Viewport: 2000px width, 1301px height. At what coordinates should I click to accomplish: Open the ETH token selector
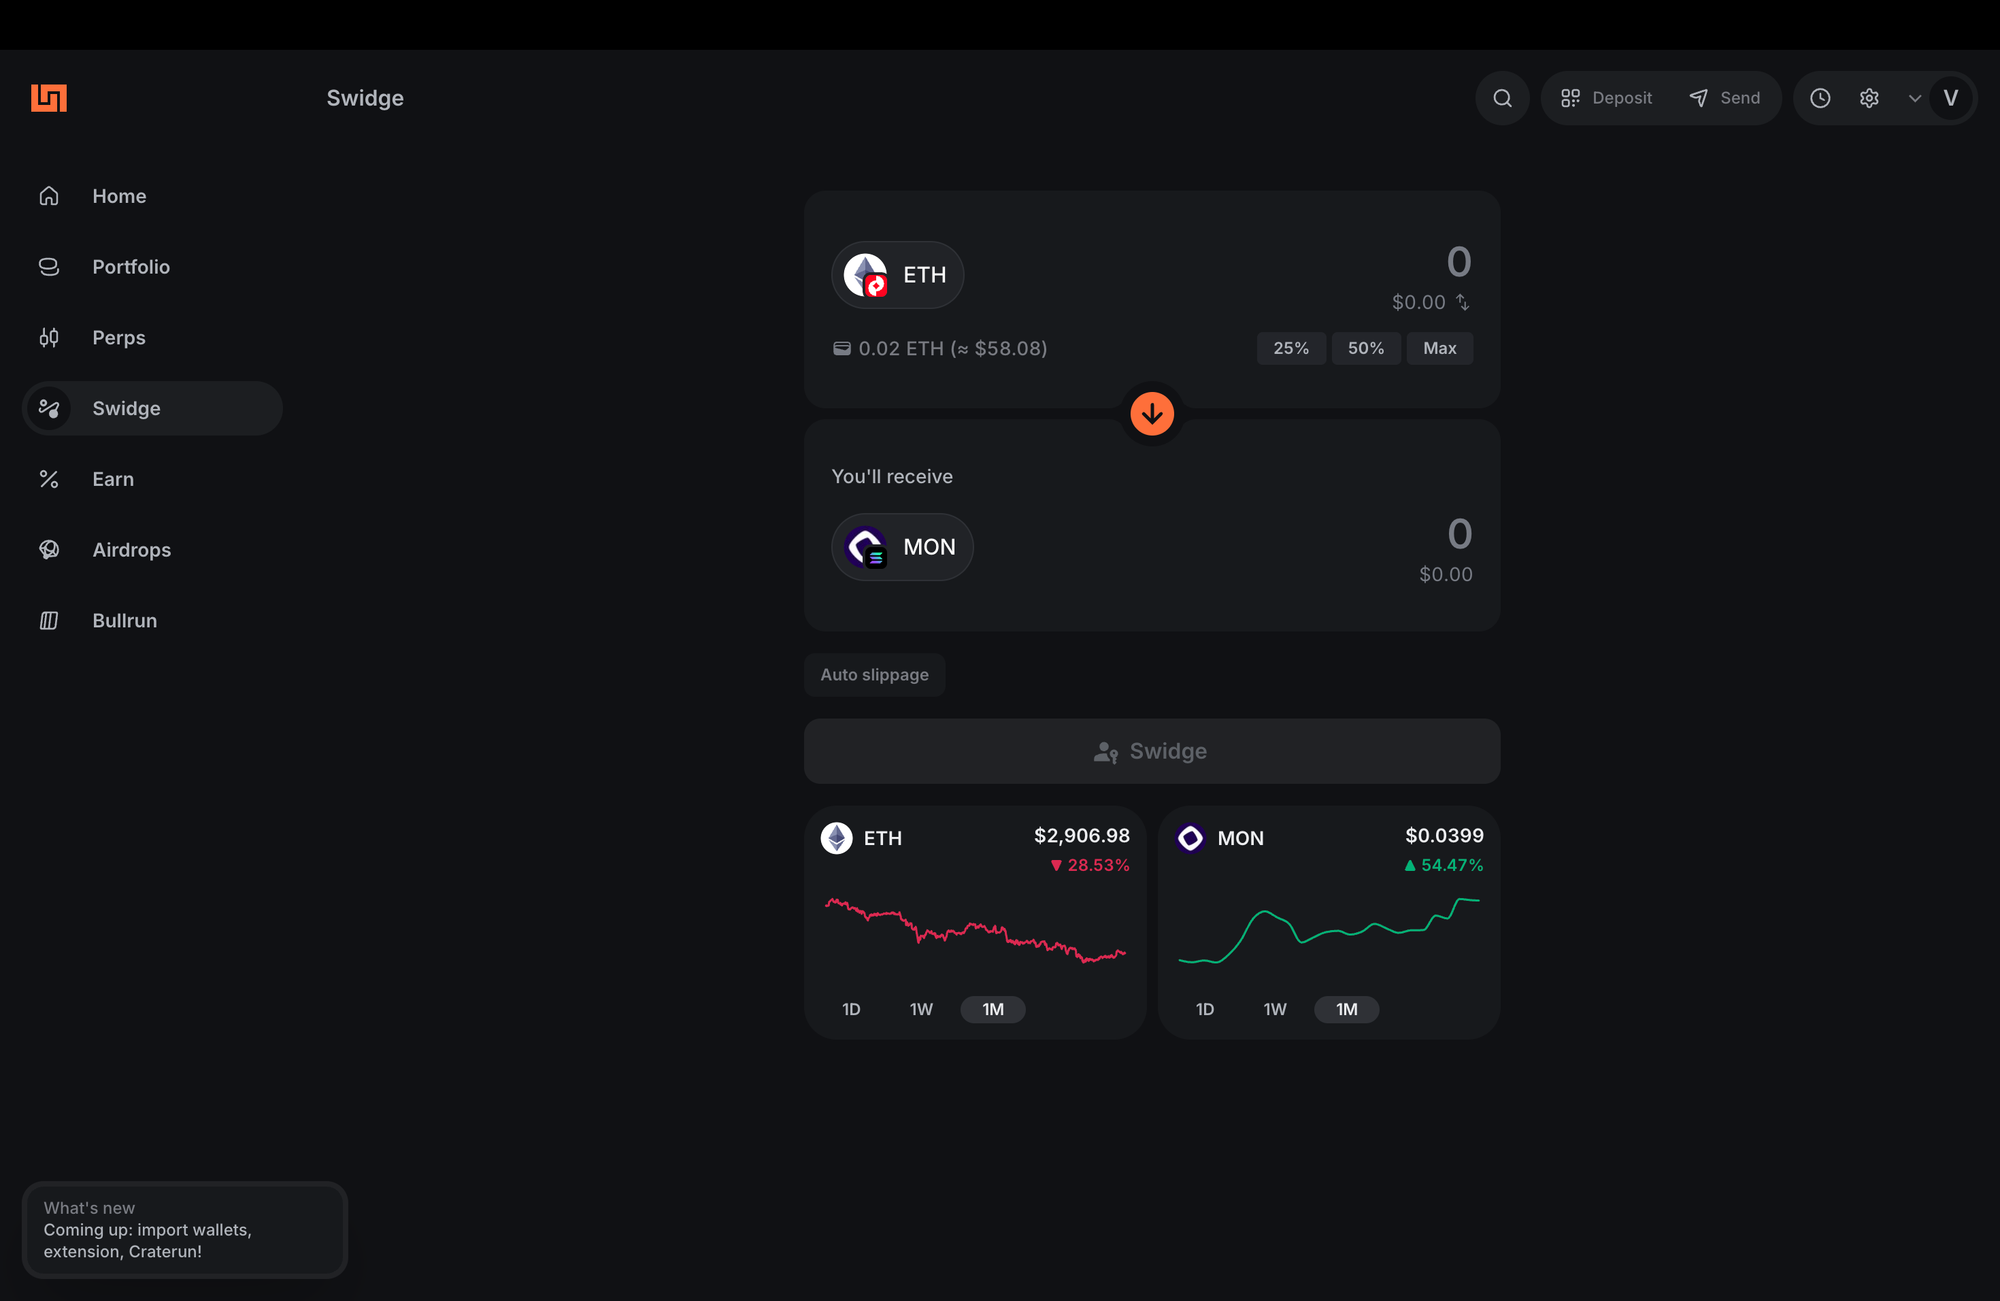(897, 274)
